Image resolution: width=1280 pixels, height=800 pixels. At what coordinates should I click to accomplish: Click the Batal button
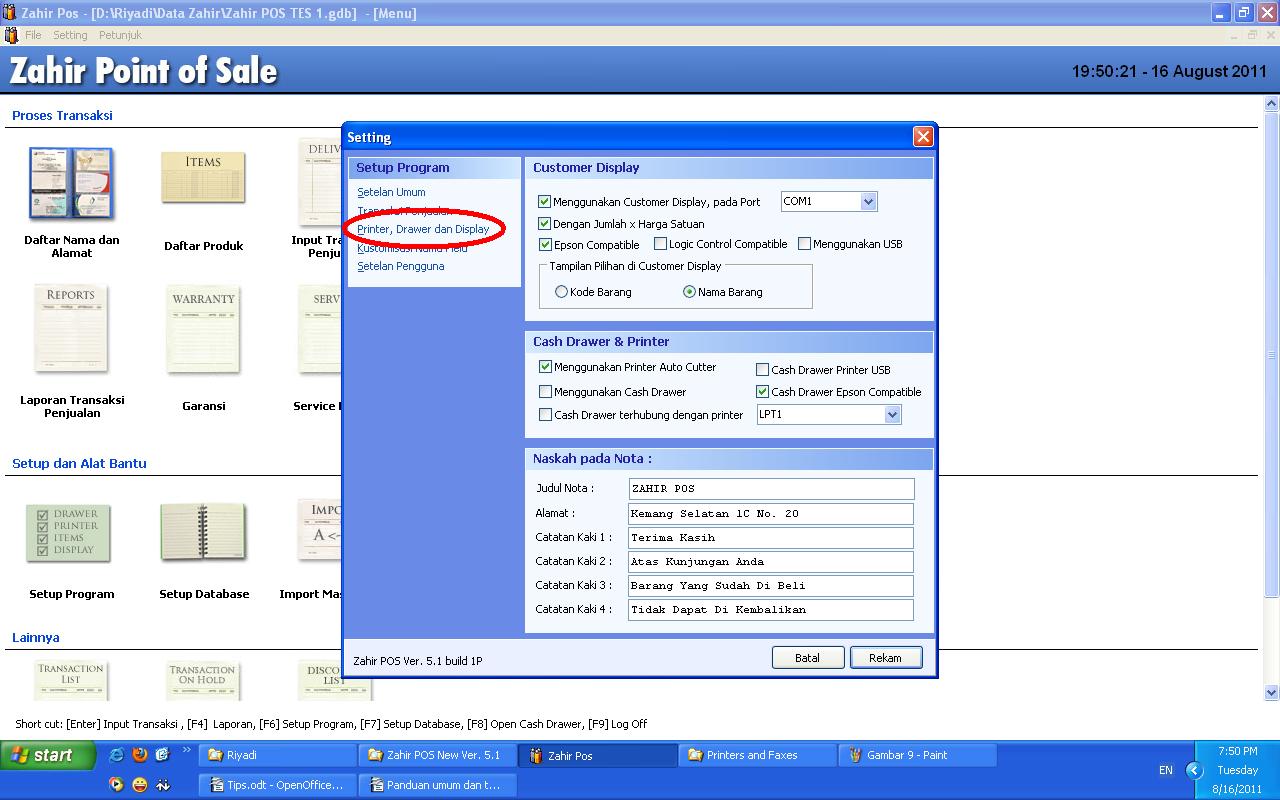pyautogui.click(x=808, y=658)
